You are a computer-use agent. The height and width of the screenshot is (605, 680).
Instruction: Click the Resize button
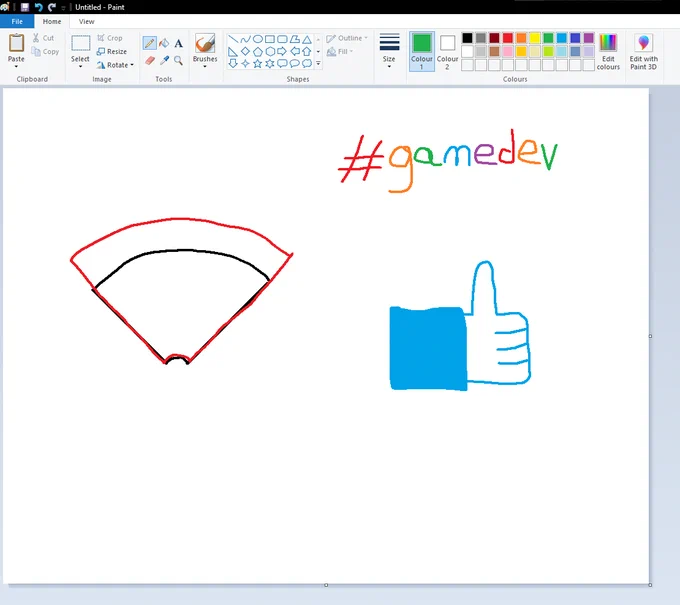(112, 52)
